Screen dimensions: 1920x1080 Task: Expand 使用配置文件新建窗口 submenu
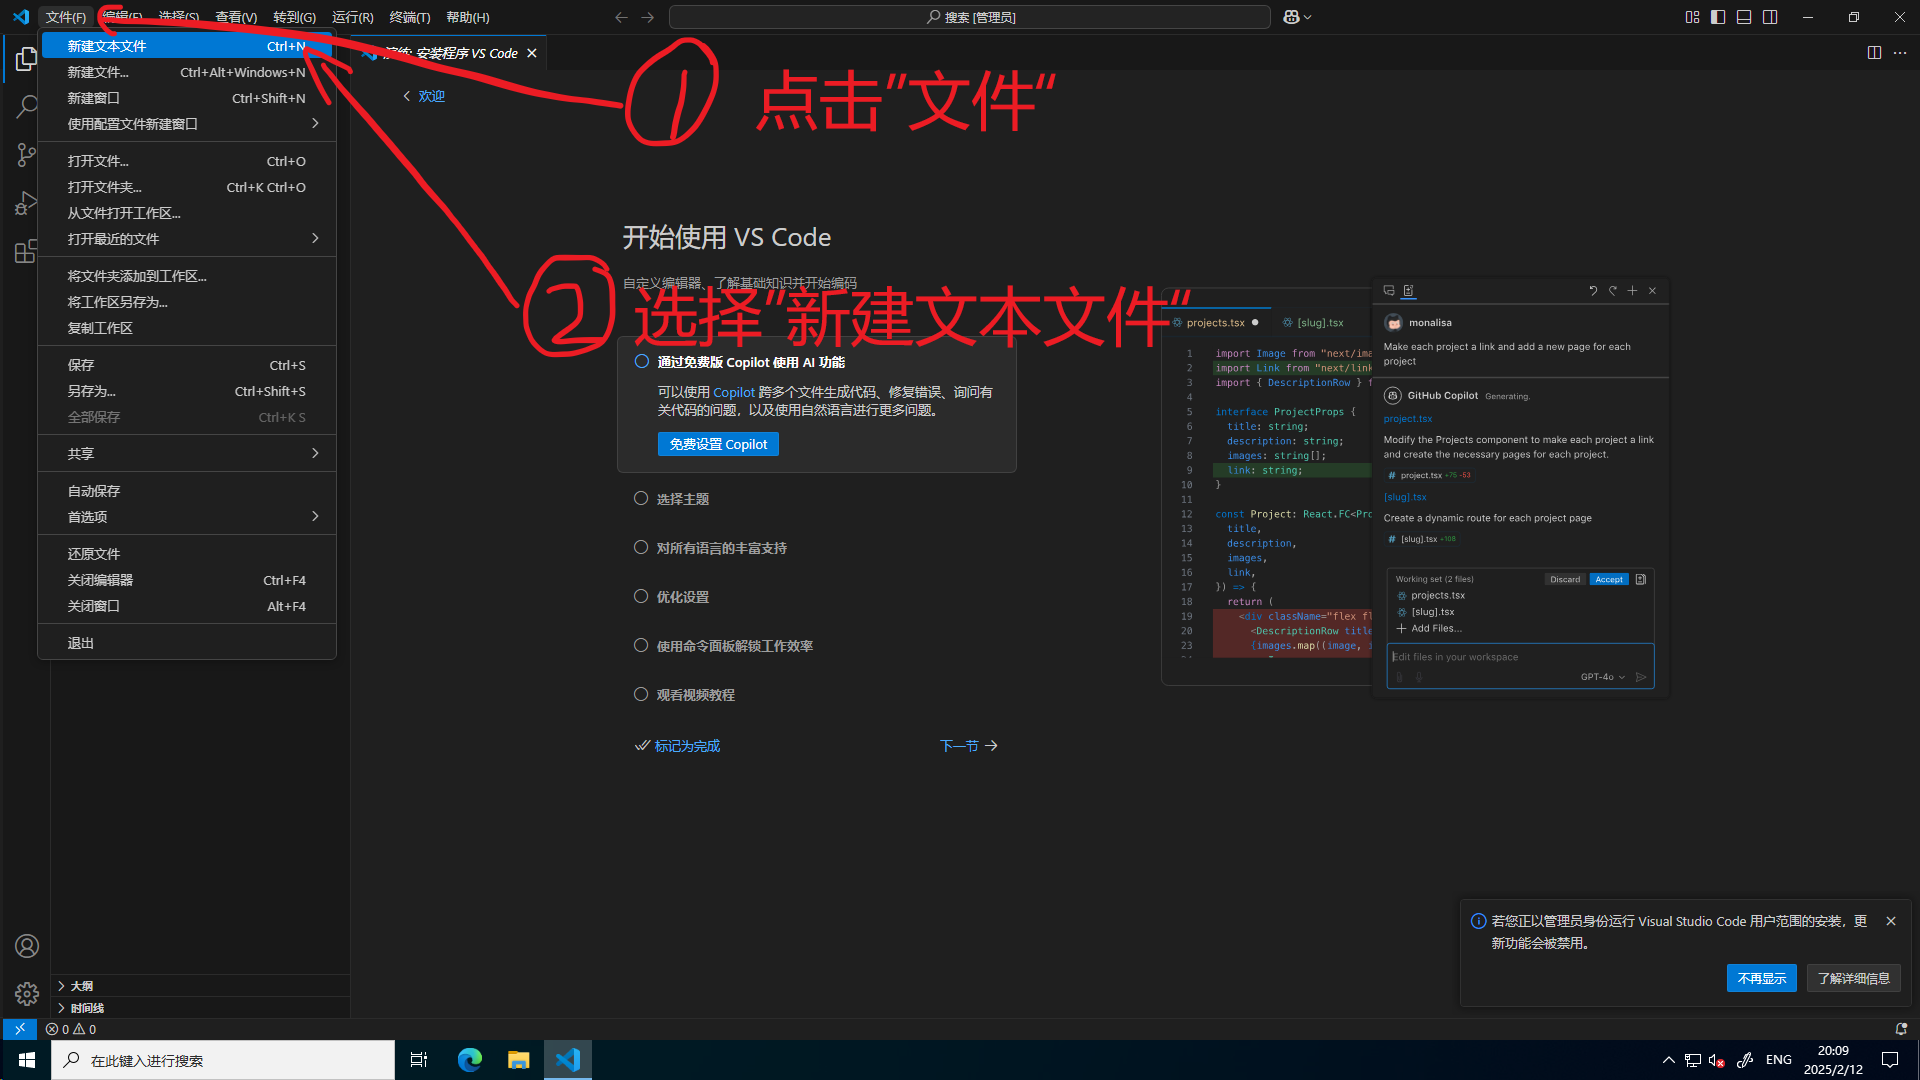(x=187, y=124)
